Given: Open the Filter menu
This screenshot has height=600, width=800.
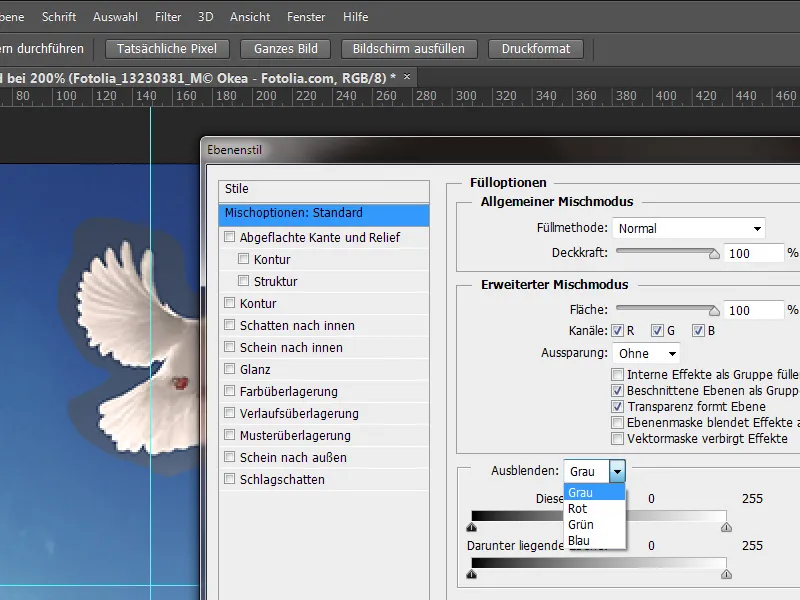Looking at the screenshot, I should point(168,17).
